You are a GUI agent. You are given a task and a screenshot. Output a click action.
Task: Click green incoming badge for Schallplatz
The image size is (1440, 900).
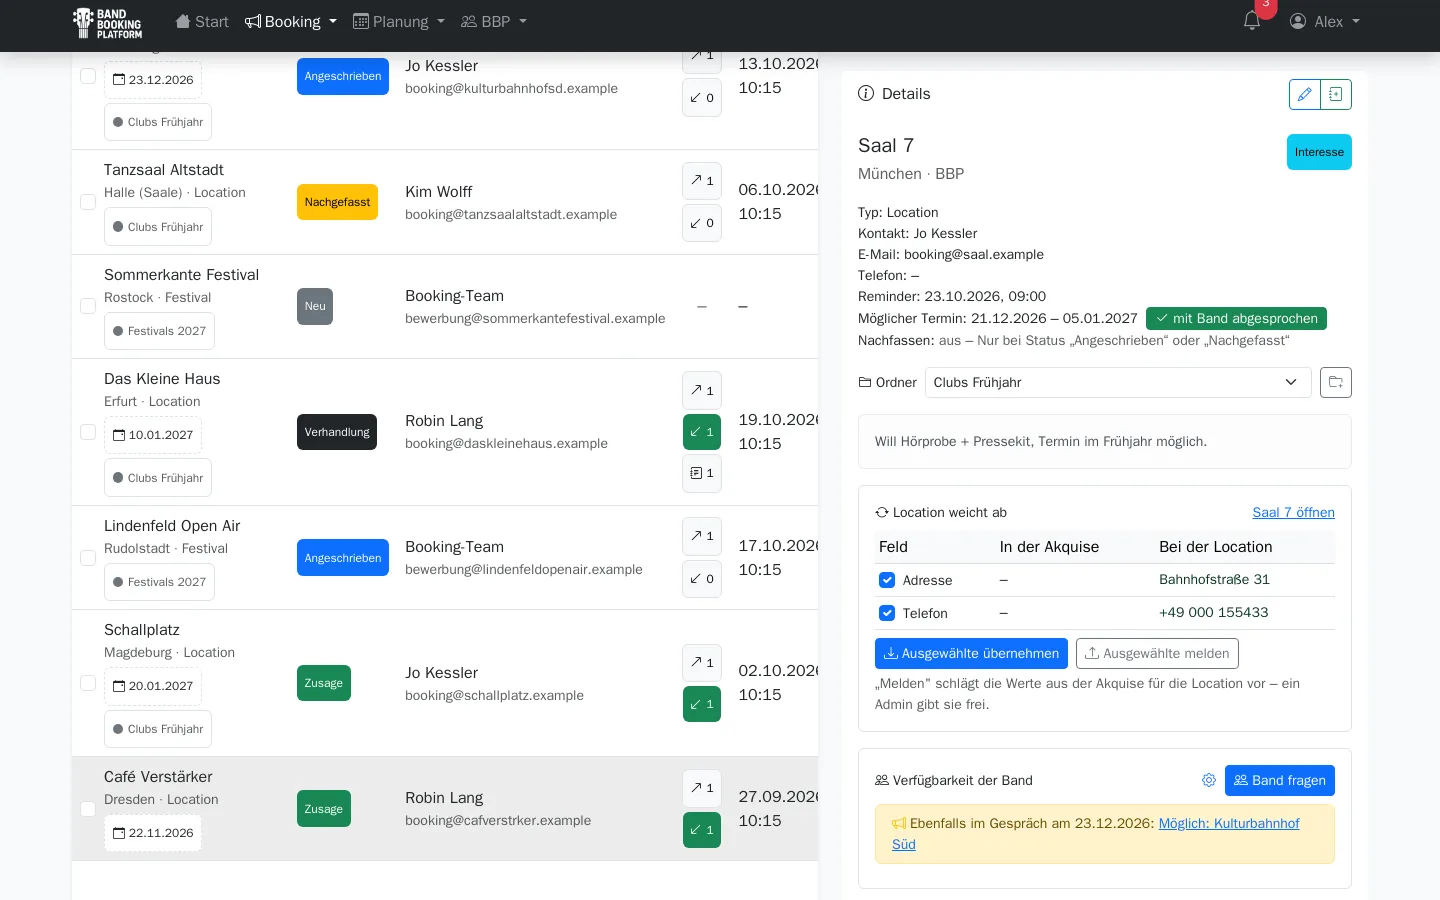[x=702, y=704]
